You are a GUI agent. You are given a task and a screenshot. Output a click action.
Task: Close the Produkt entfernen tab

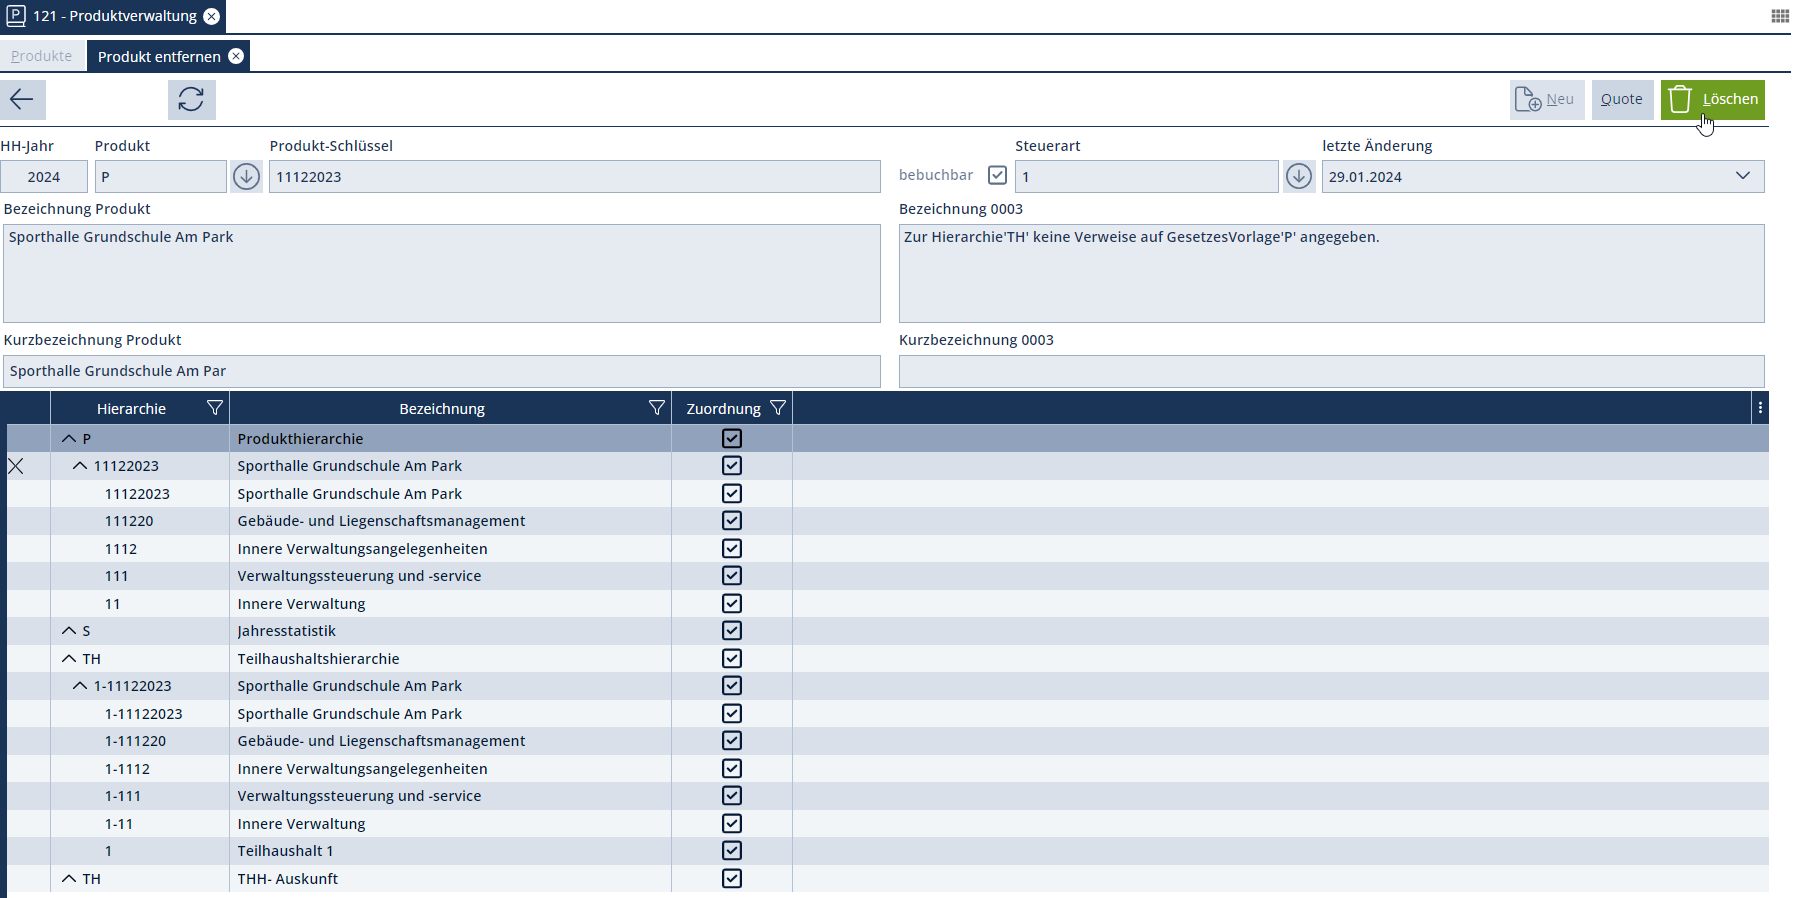tap(236, 56)
